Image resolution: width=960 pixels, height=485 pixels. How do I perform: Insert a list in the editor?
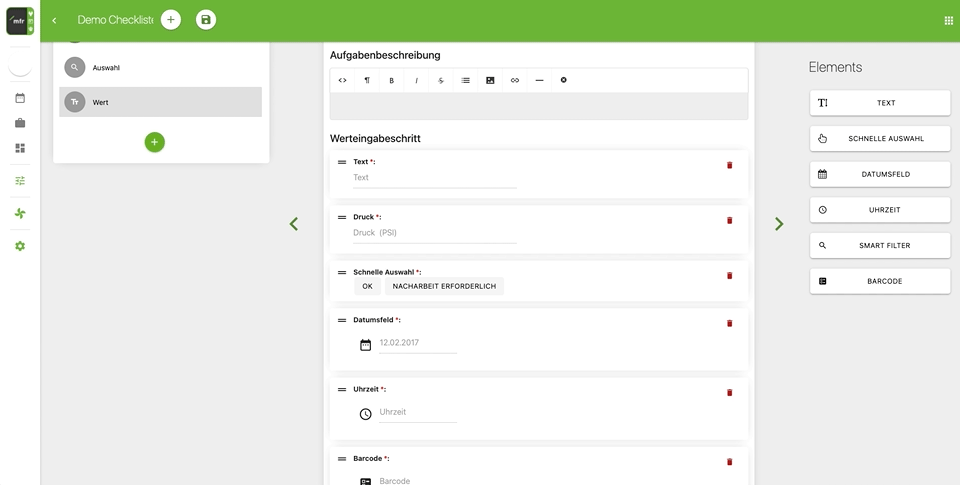coord(465,80)
